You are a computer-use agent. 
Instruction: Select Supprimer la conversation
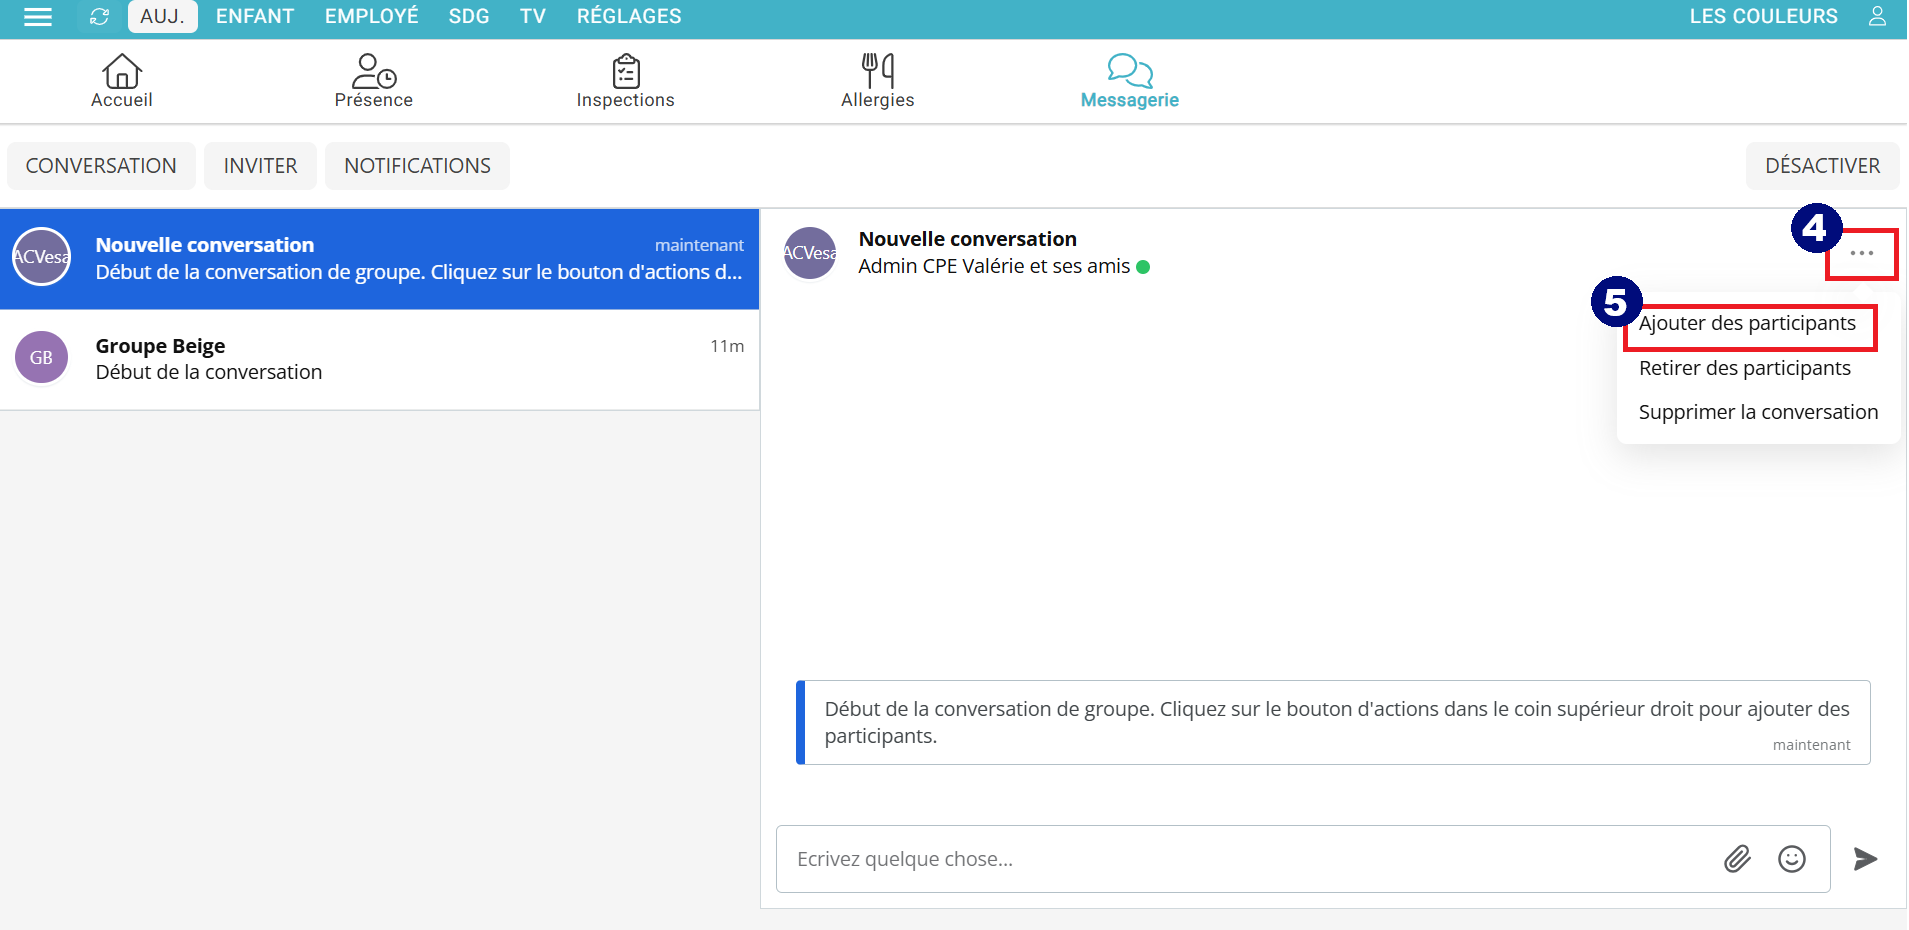[x=1758, y=413]
